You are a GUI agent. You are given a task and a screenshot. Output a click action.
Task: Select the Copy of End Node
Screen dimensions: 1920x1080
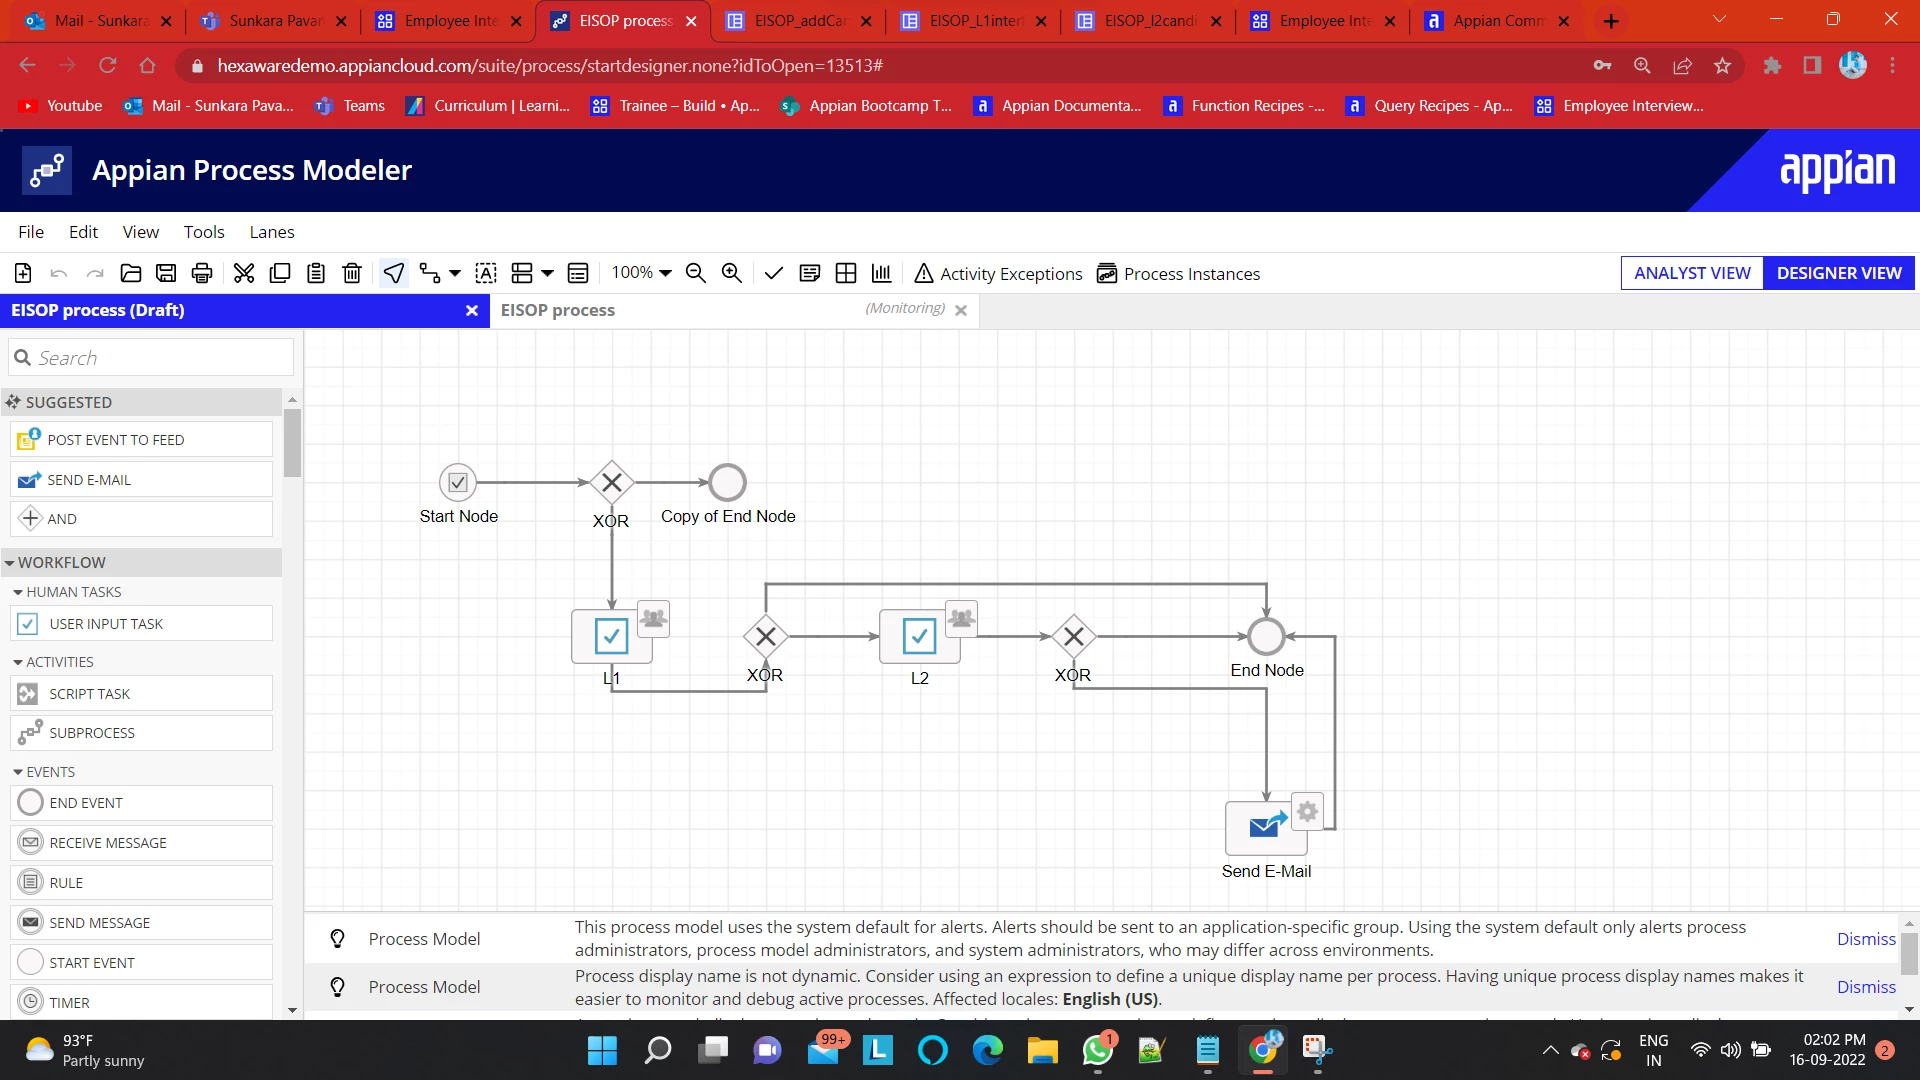pos(728,483)
